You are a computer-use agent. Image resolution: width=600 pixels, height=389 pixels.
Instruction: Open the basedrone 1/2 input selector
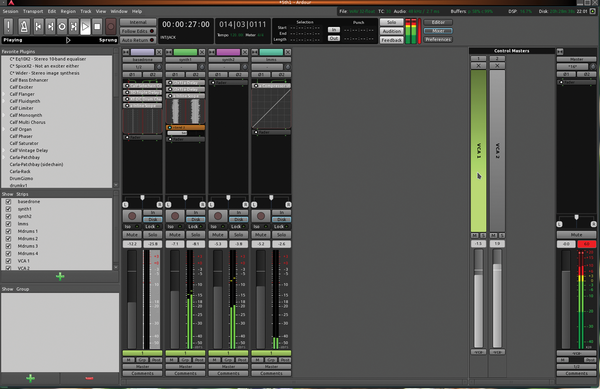[x=139, y=67]
